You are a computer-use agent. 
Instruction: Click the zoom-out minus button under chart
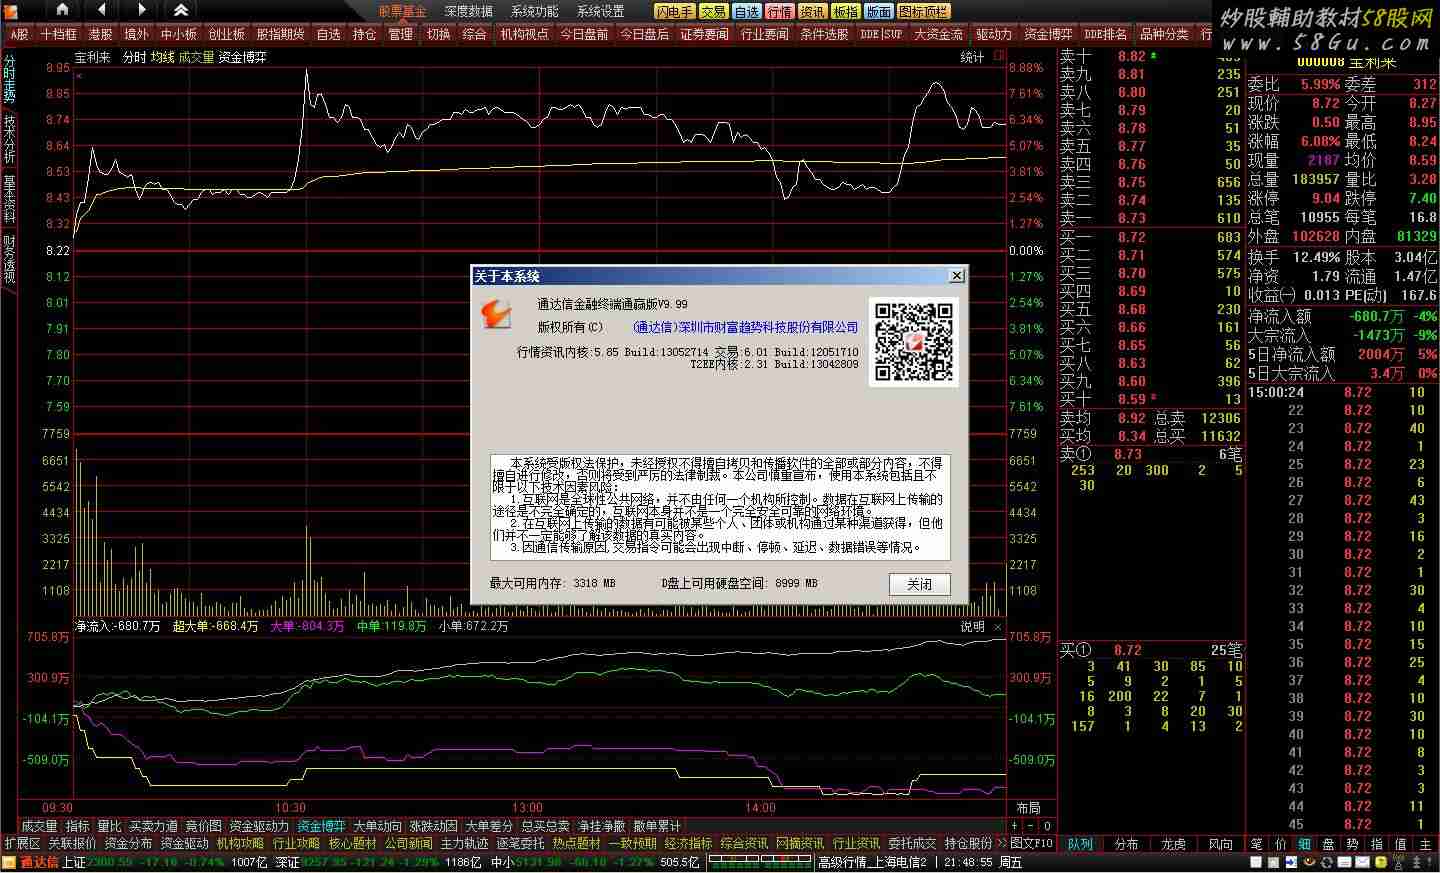point(1030,826)
